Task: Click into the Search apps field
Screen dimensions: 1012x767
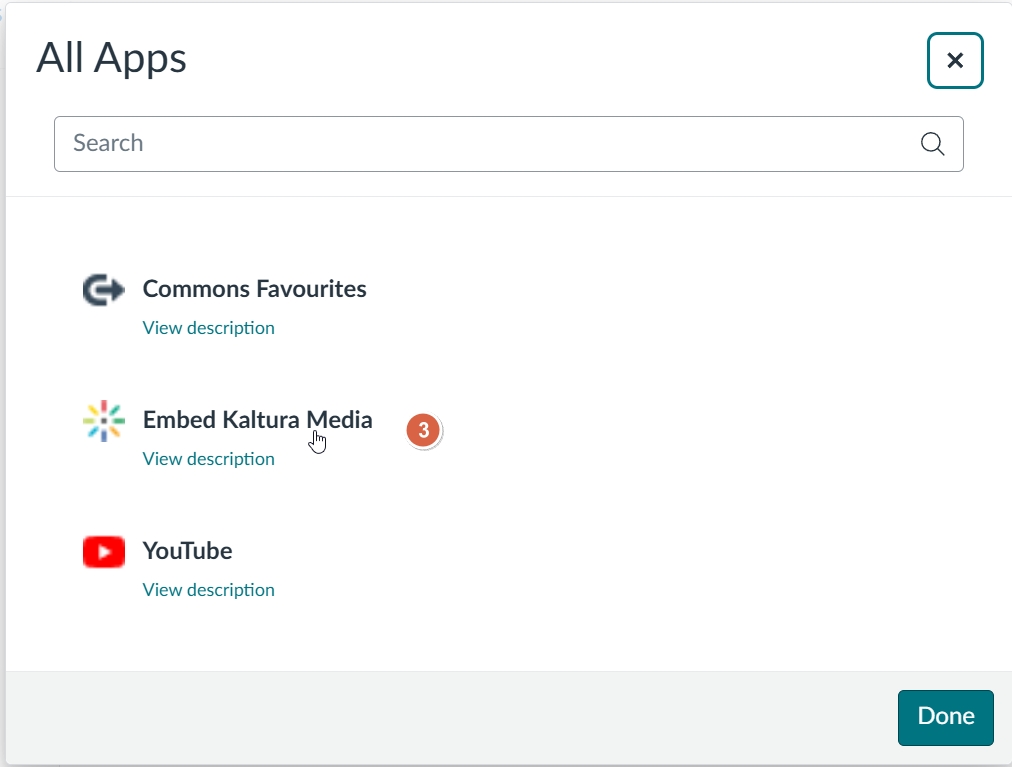Action: tap(509, 144)
